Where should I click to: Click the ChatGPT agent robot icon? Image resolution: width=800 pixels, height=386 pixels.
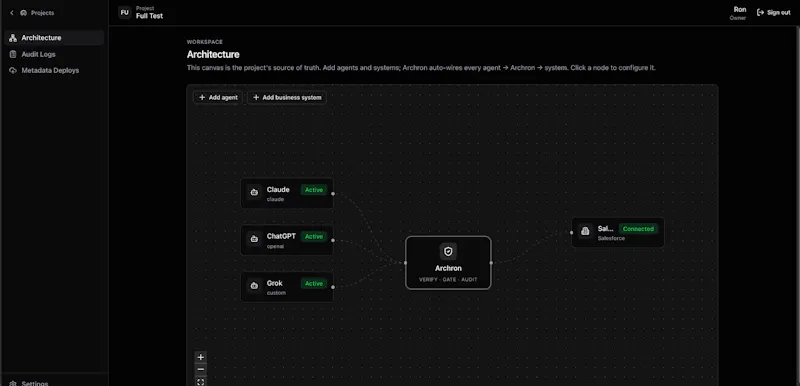coord(254,239)
